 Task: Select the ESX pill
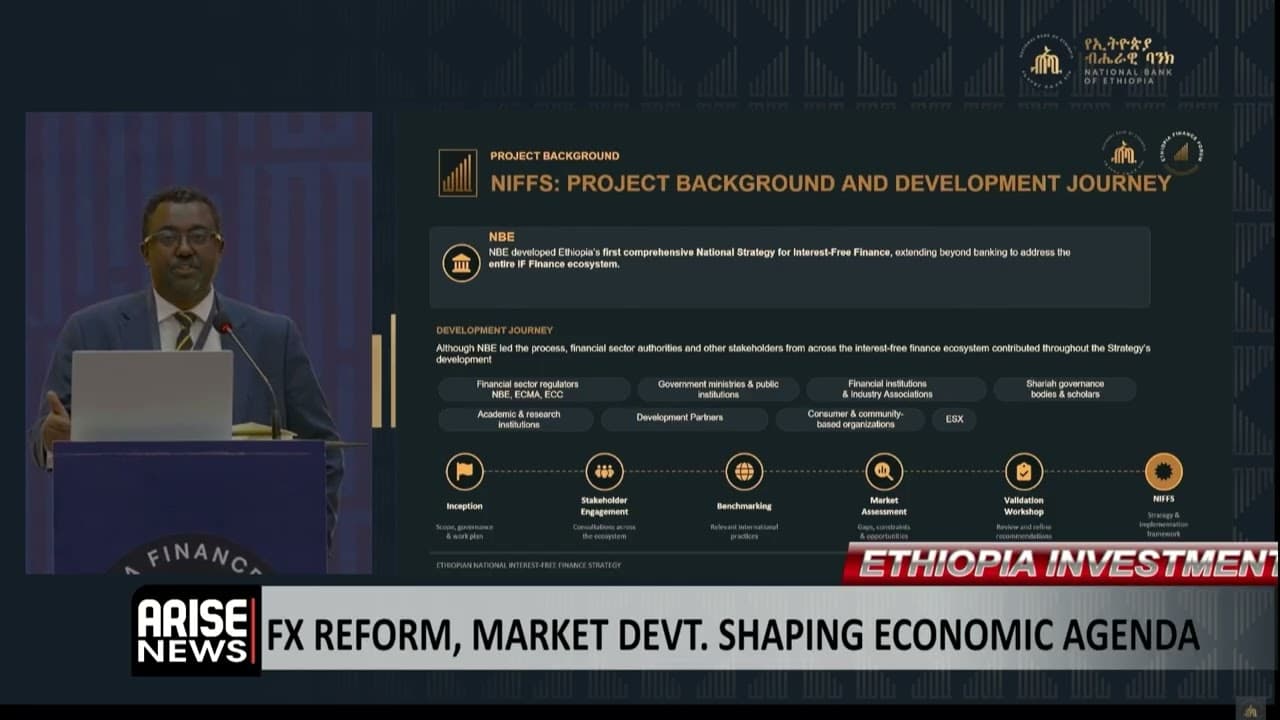point(954,419)
